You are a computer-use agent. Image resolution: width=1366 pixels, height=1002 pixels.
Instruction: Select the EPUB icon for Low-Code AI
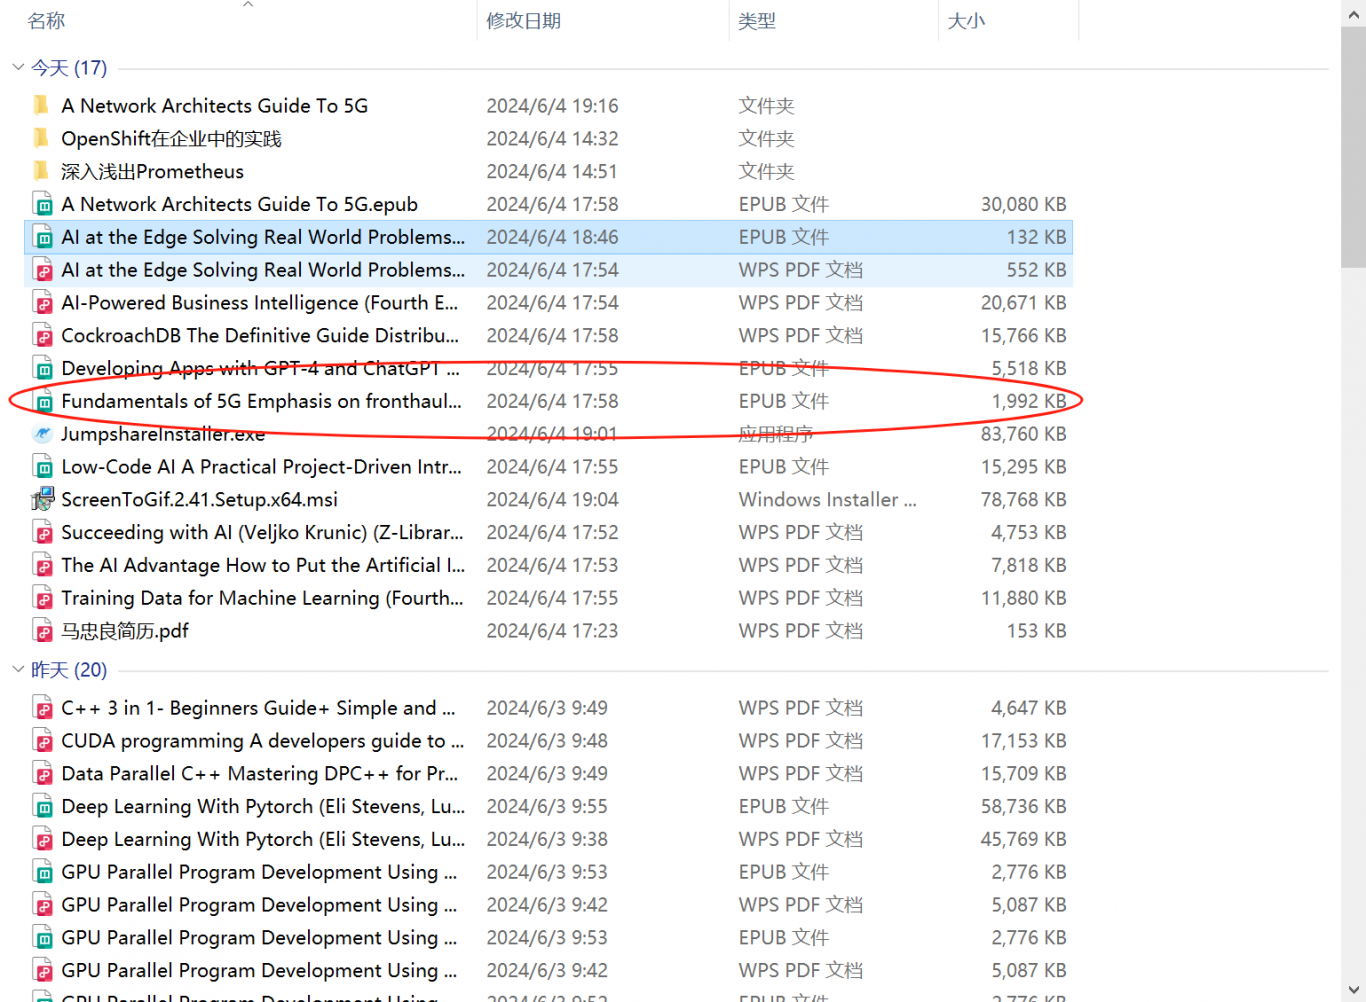click(43, 467)
